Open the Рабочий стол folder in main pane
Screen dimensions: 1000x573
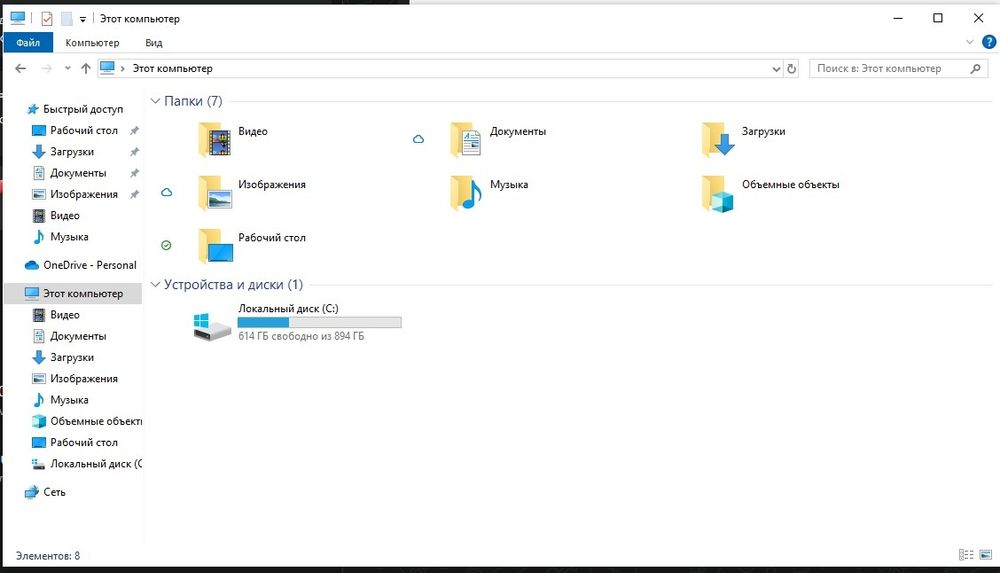(x=251, y=246)
